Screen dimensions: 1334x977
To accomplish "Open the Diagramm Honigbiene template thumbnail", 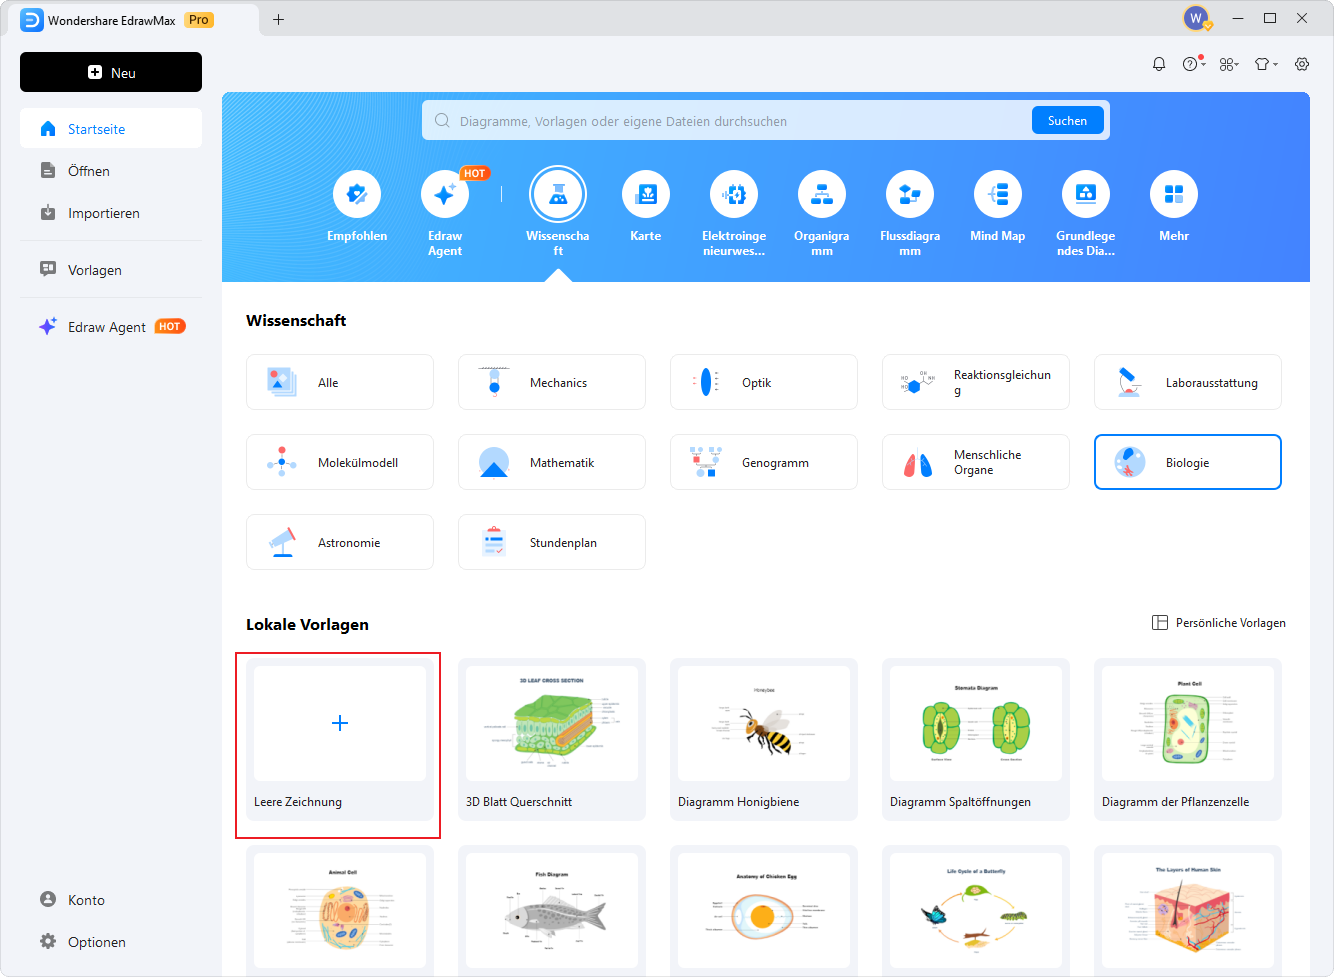I will [764, 724].
